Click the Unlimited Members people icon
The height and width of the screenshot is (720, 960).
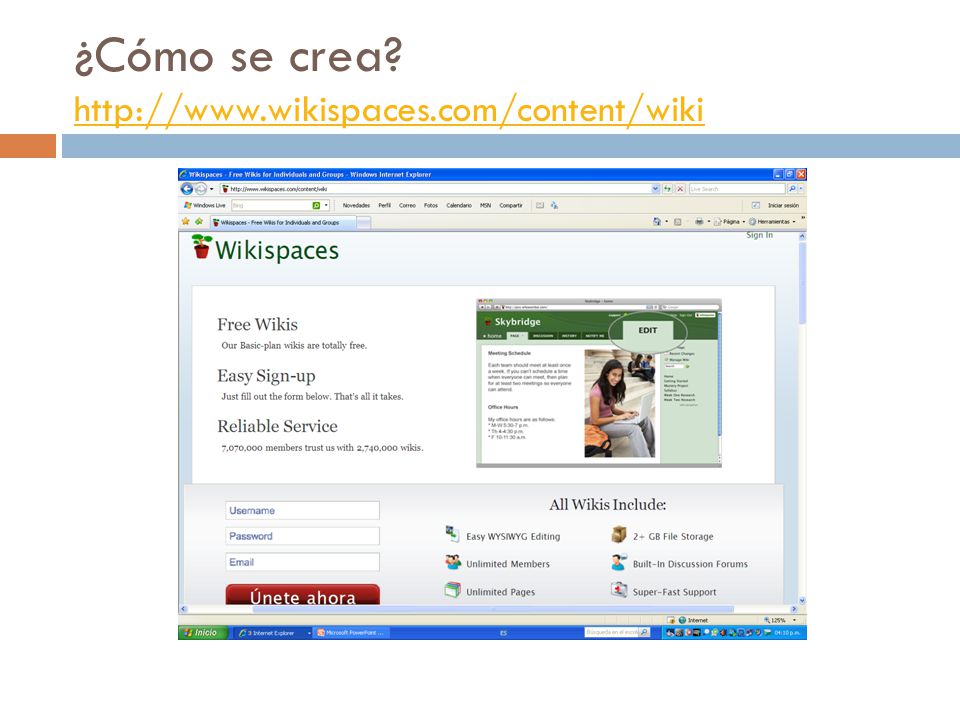pos(453,562)
